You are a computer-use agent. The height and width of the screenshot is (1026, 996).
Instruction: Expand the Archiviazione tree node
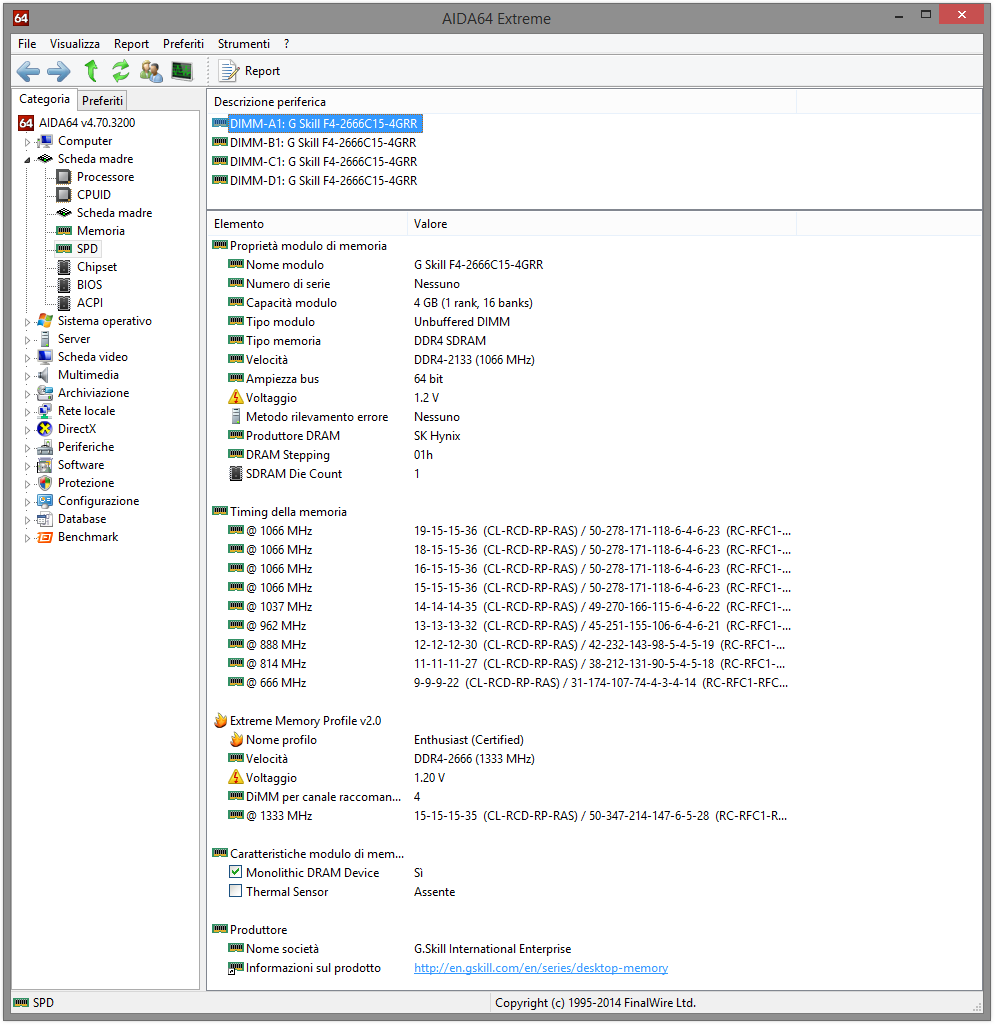click(x=27, y=394)
